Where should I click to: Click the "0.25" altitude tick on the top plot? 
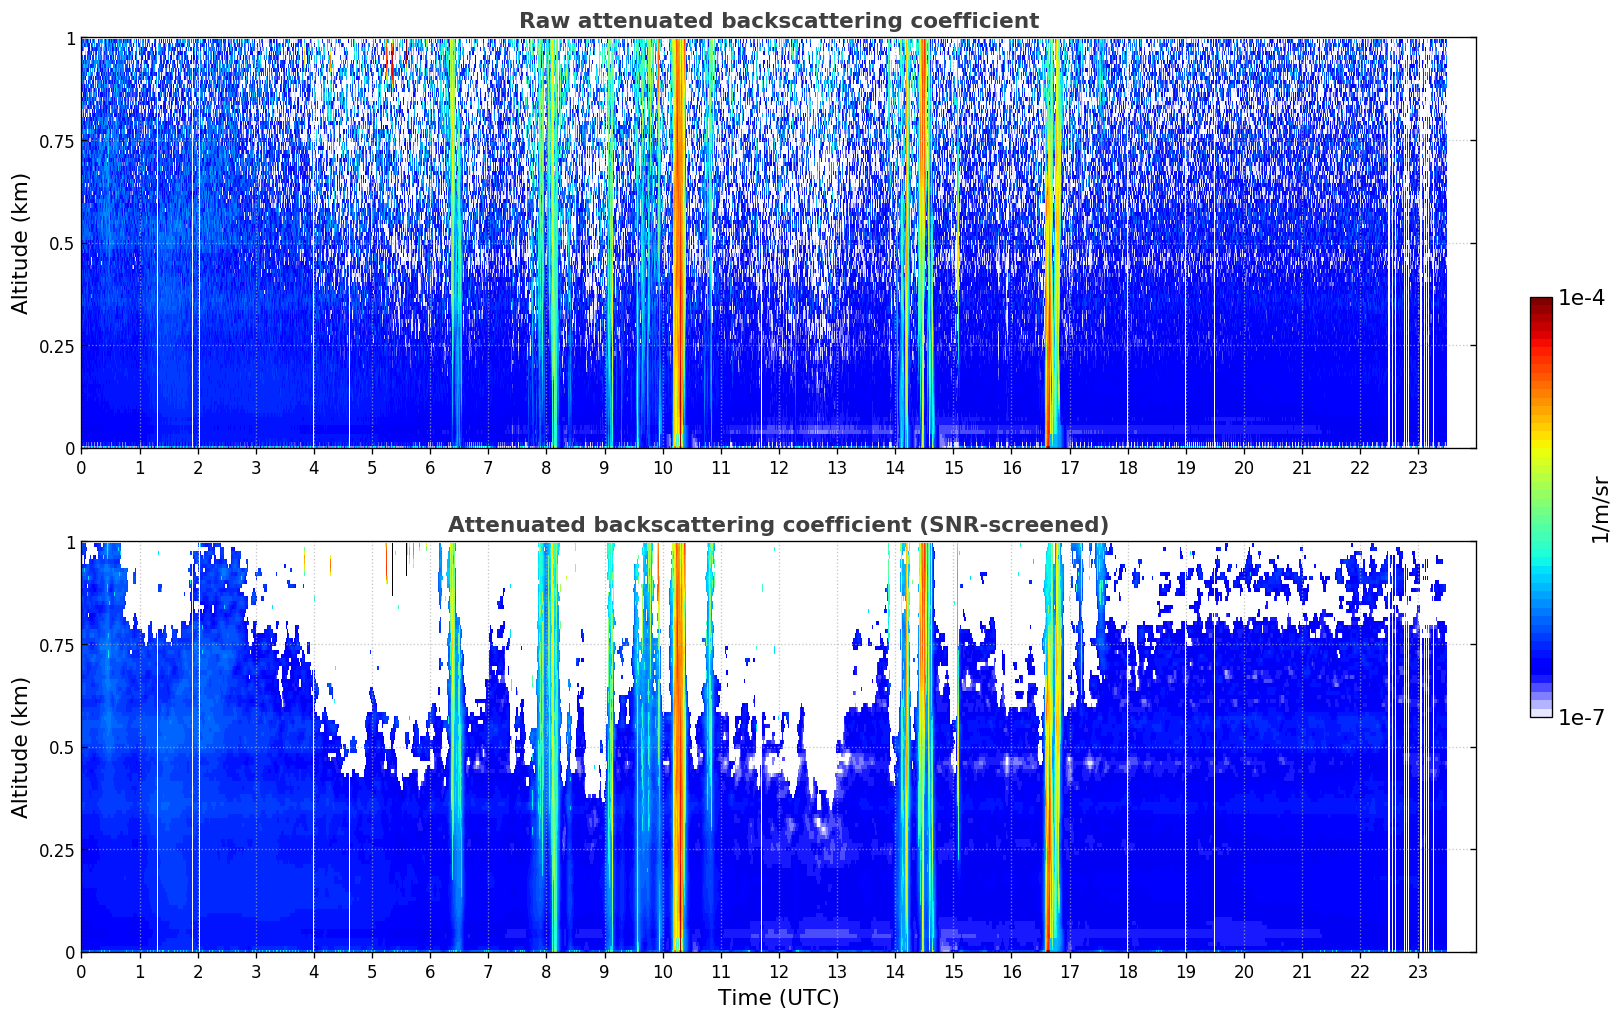[x=57, y=346]
